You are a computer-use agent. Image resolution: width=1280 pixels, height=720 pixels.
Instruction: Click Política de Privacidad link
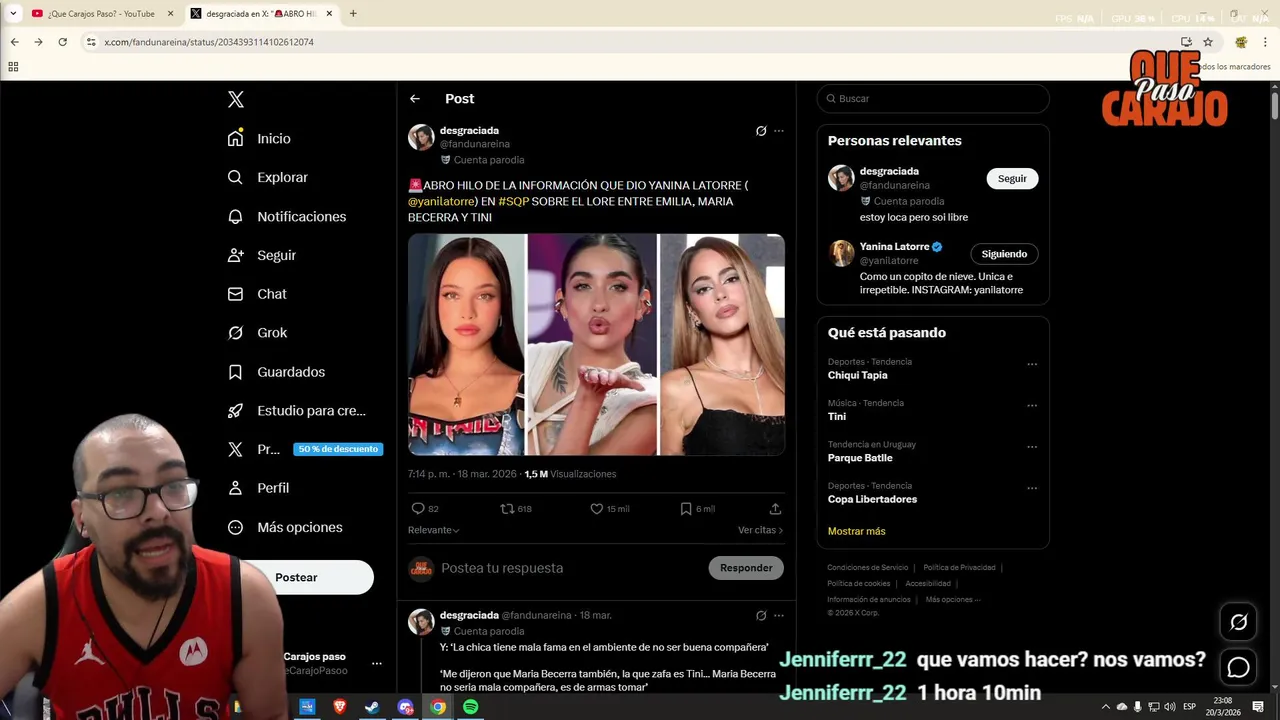[x=959, y=568]
